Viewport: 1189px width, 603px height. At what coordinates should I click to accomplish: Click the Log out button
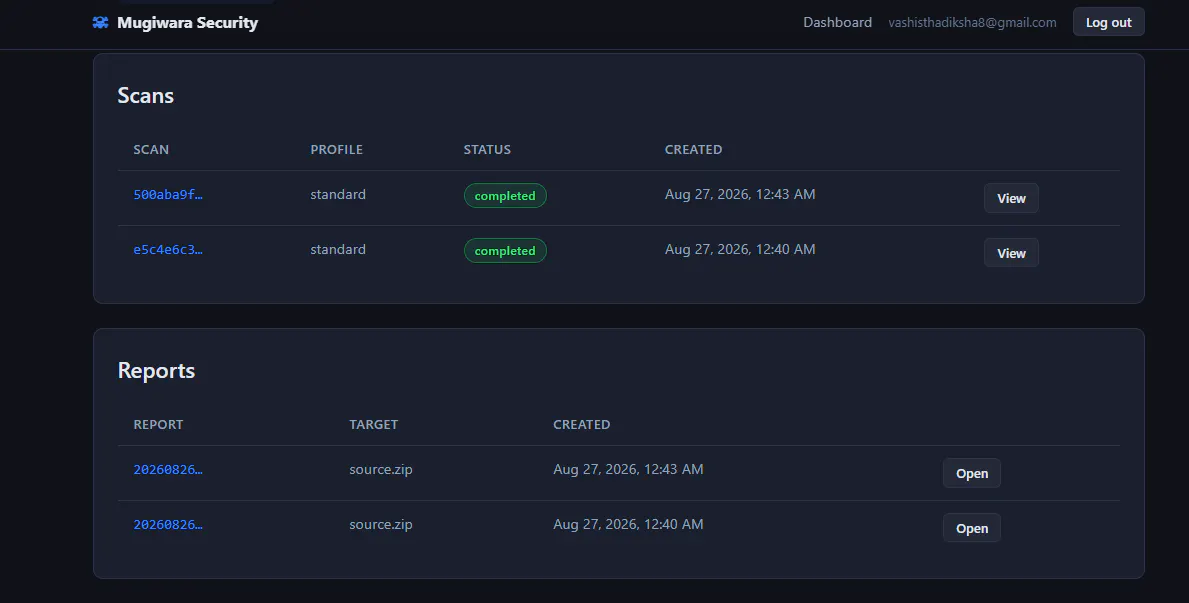[1108, 22]
